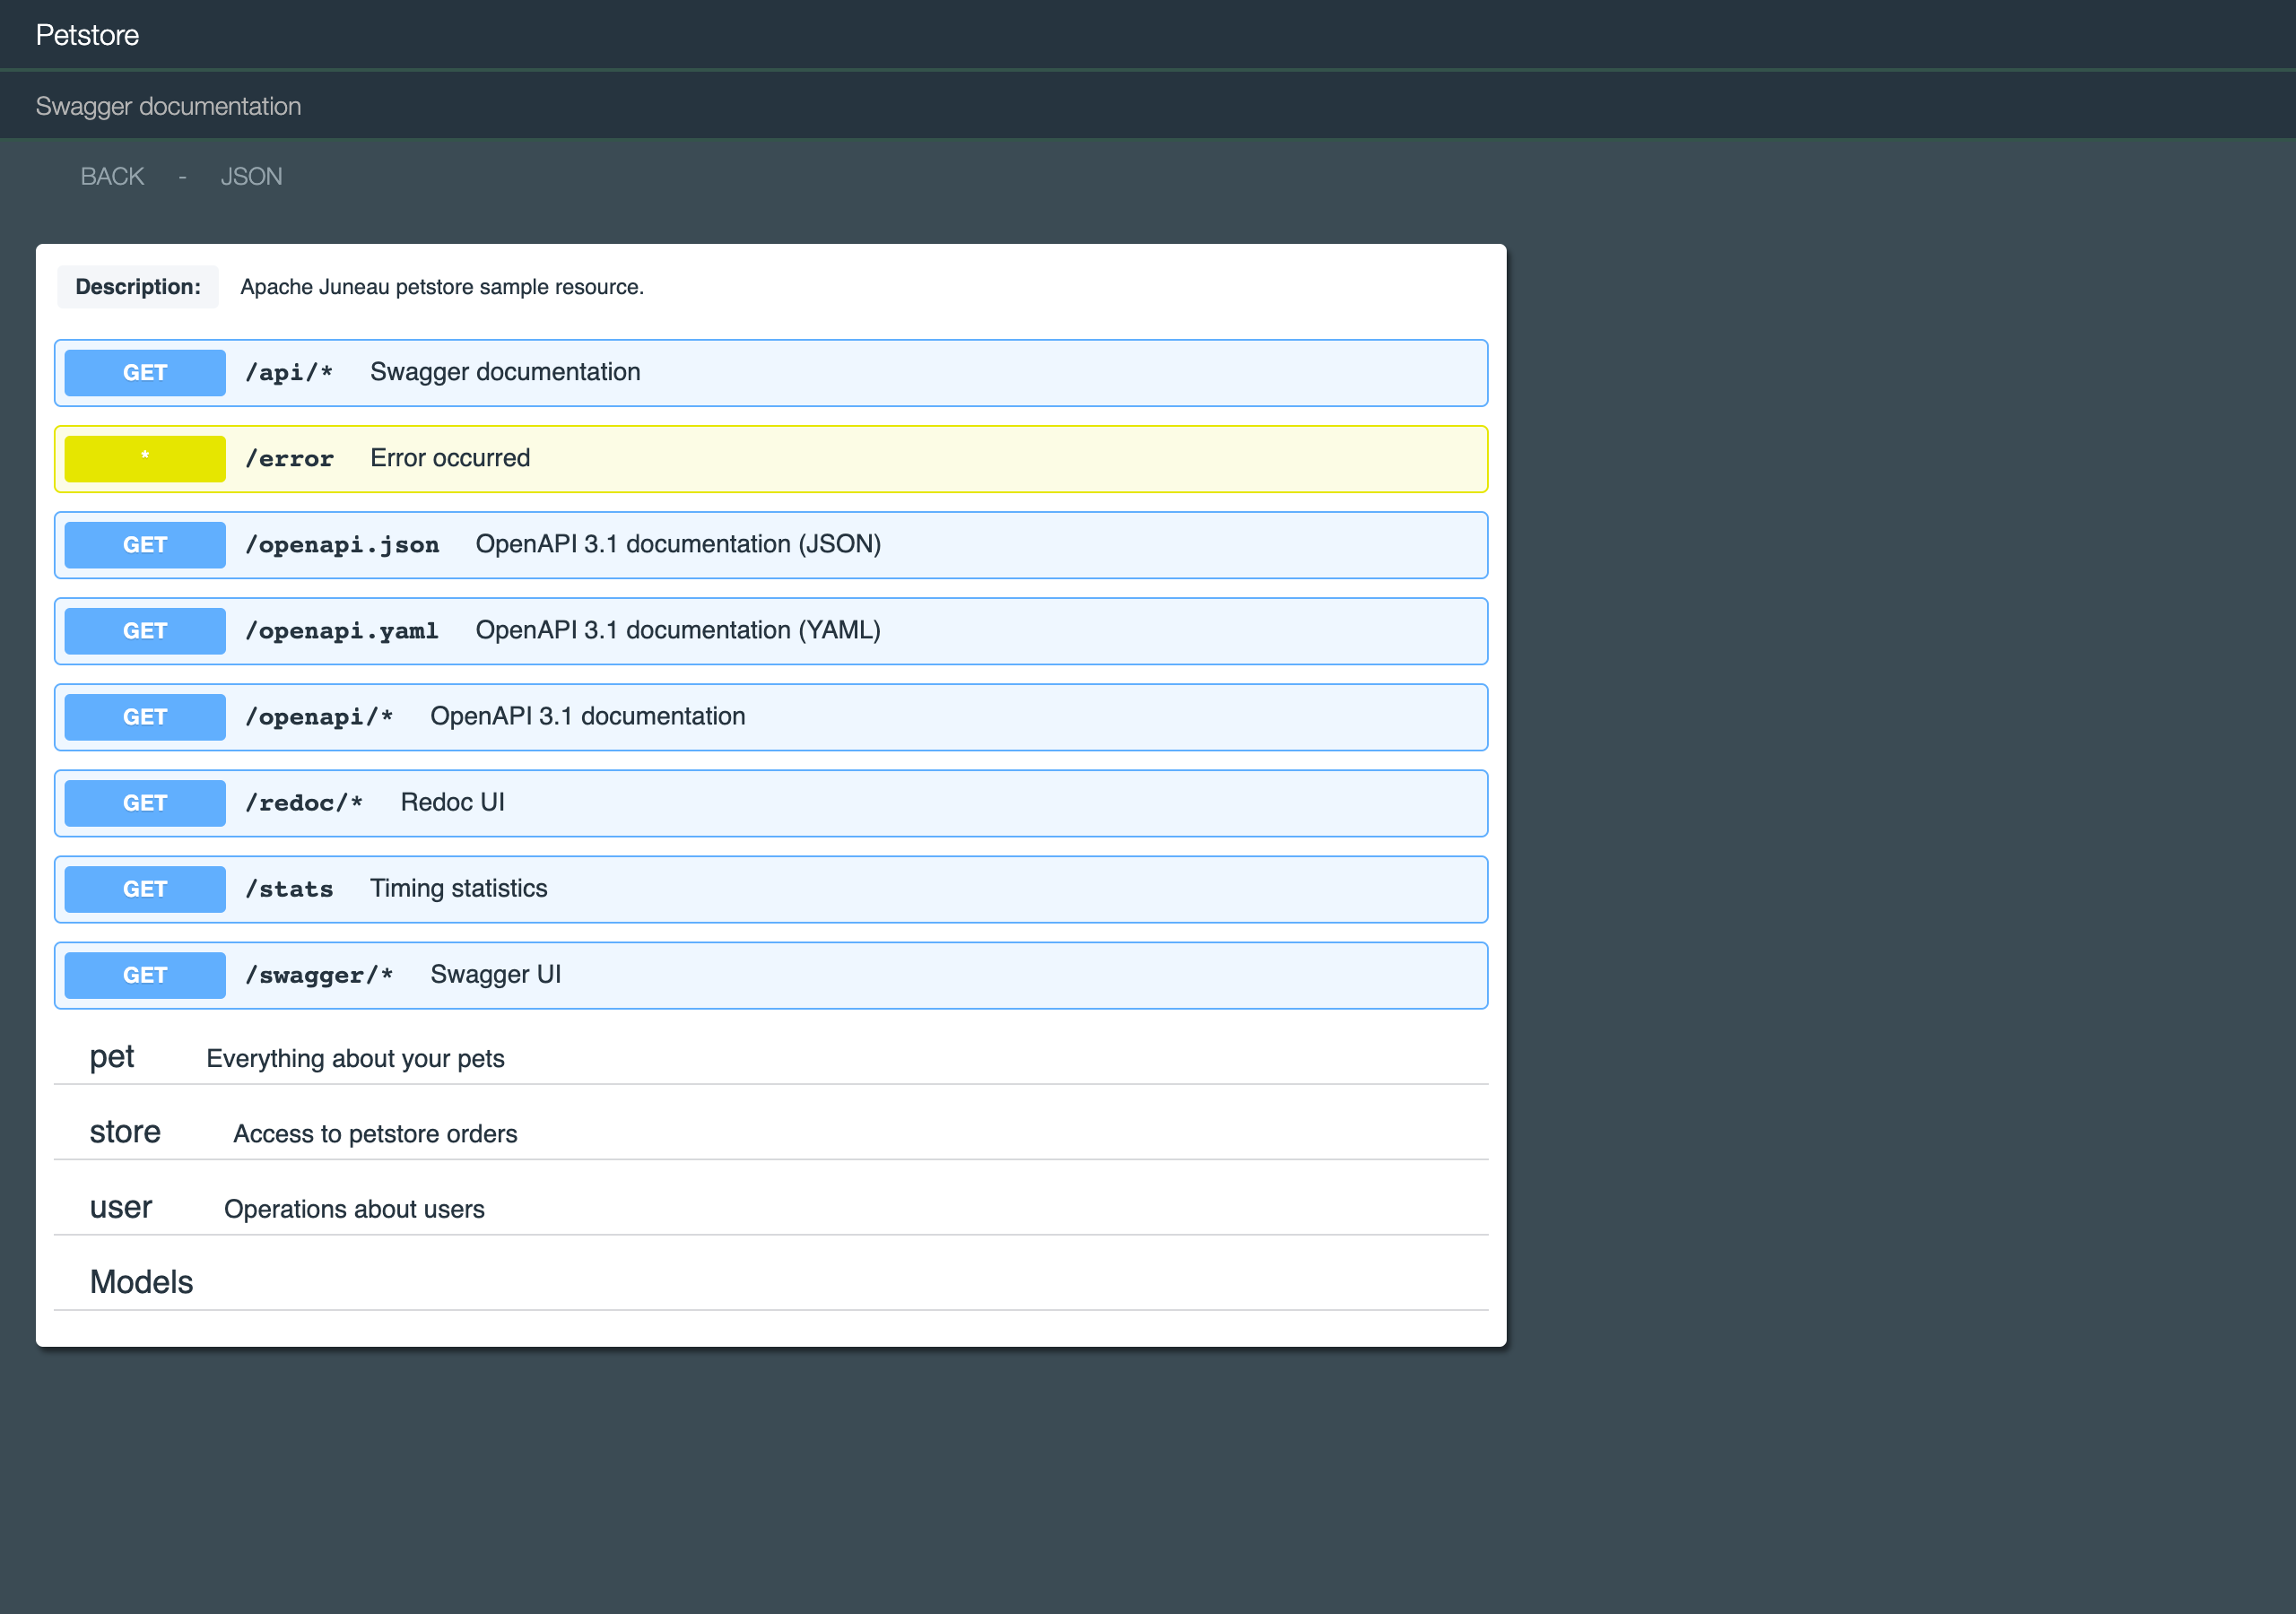This screenshot has height=1614, width=2296.
Task: Expand the pet tag section
Action: click(771, 1057)
